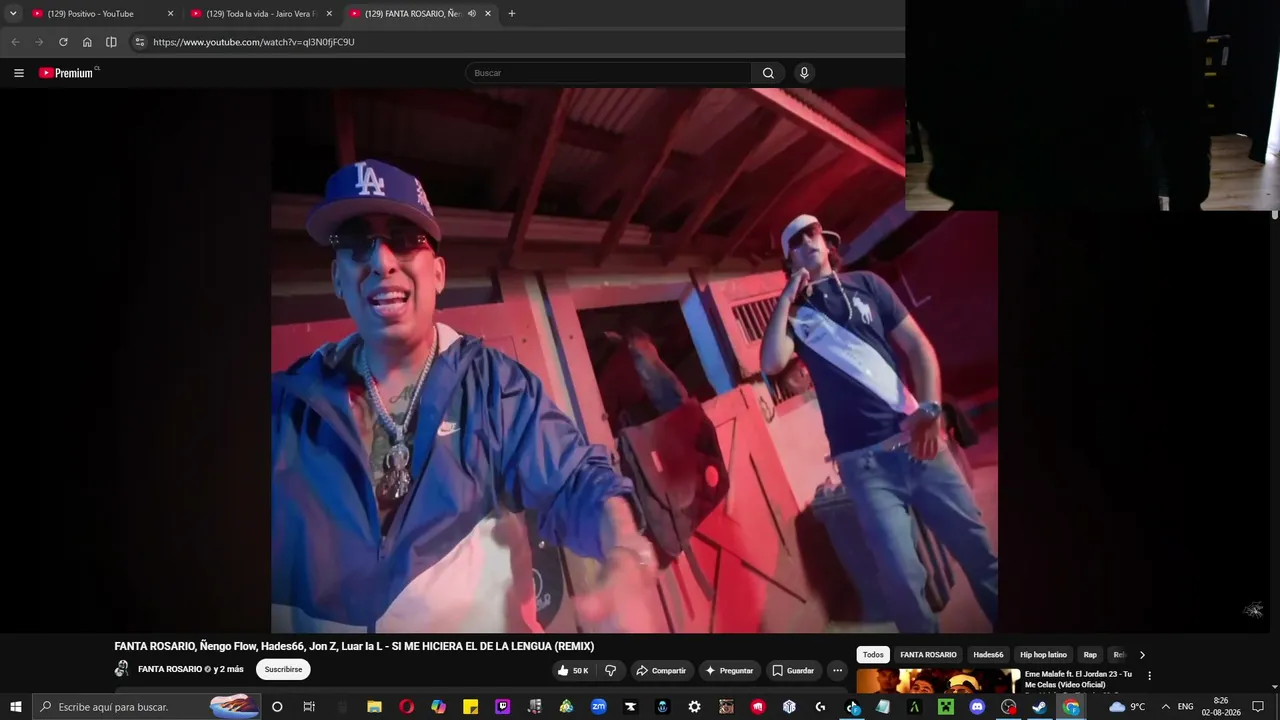Open the weather widget showing 9°C
The image size is (1280, 720).
1127,707
